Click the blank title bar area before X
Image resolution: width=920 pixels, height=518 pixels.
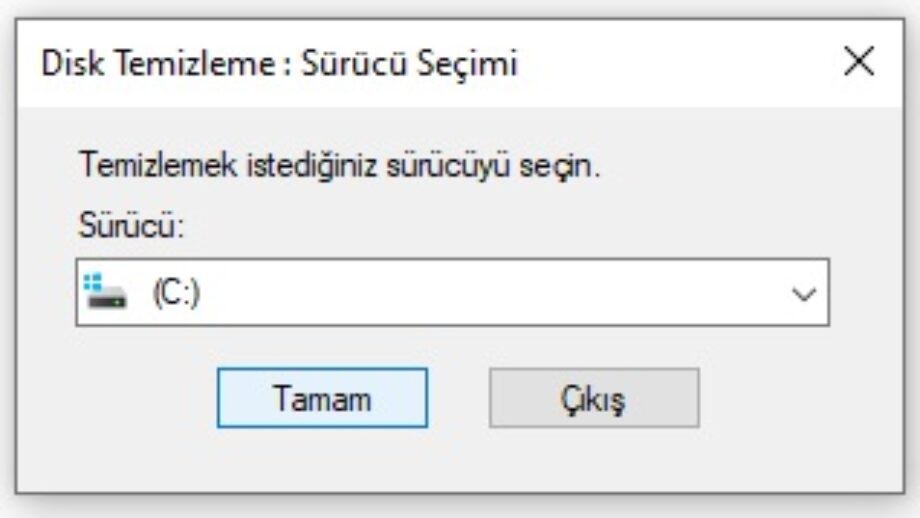(x=680, y=64)
